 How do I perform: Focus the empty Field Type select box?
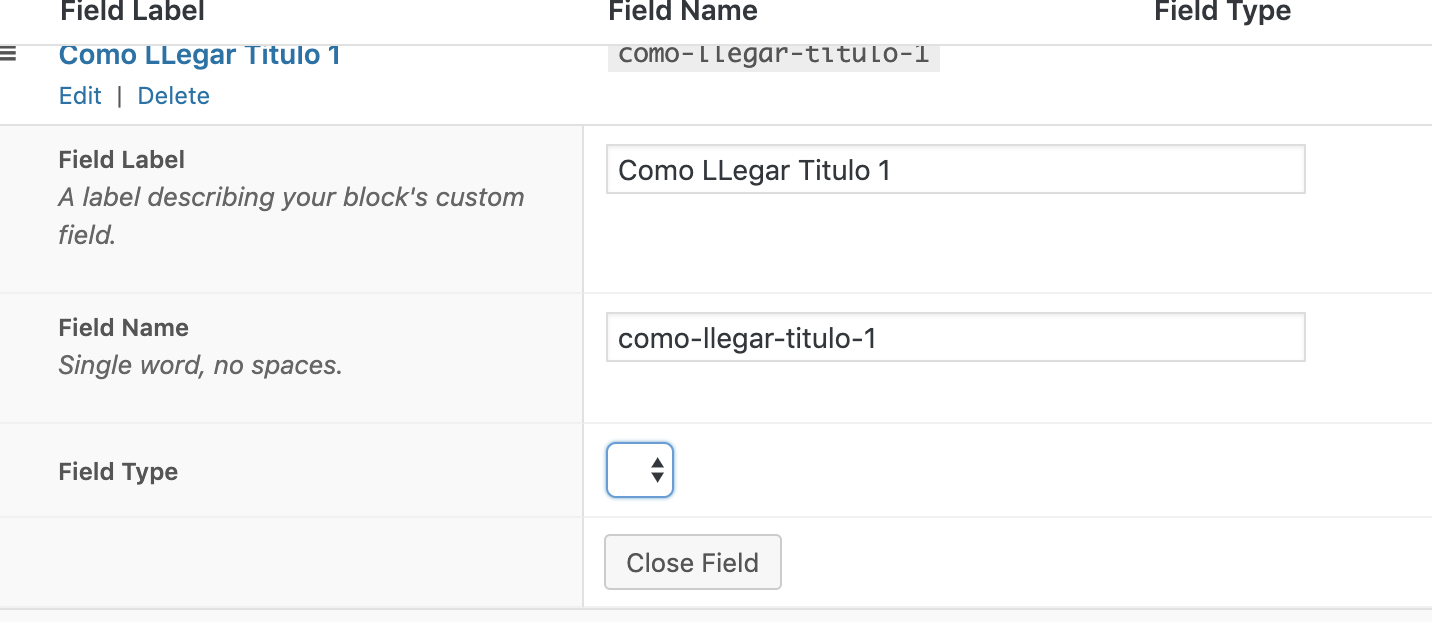pos(639,469)
